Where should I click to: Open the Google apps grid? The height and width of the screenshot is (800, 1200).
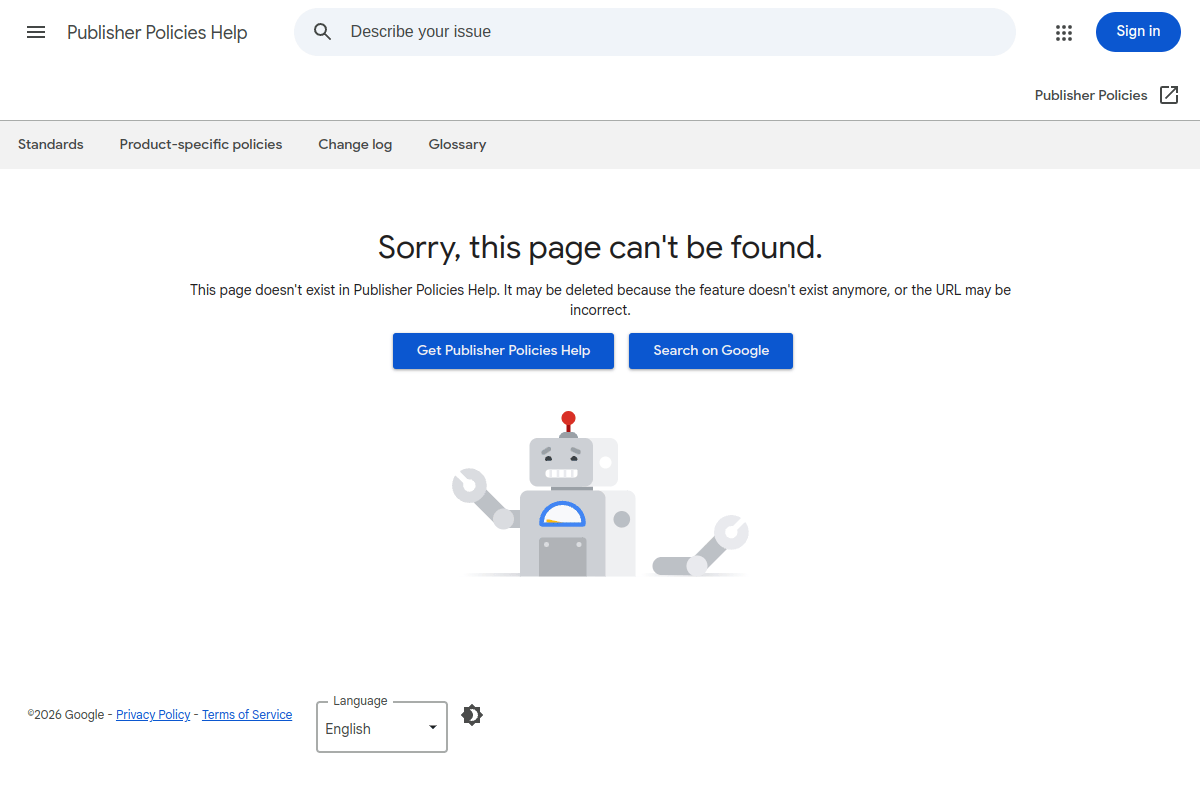click(x=1063, y=32)
